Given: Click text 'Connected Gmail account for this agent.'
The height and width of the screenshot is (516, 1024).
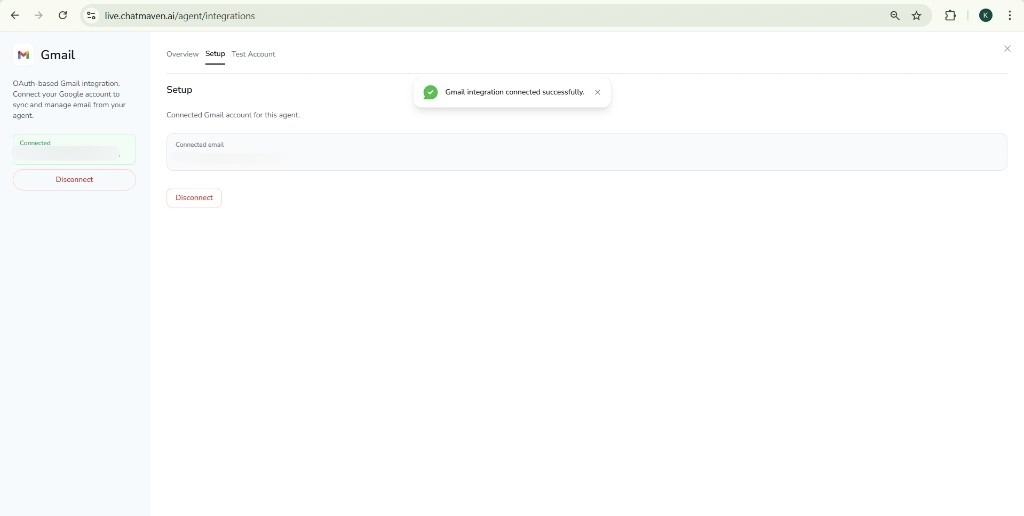Looking at the screenshot, I should coord(232,115).
